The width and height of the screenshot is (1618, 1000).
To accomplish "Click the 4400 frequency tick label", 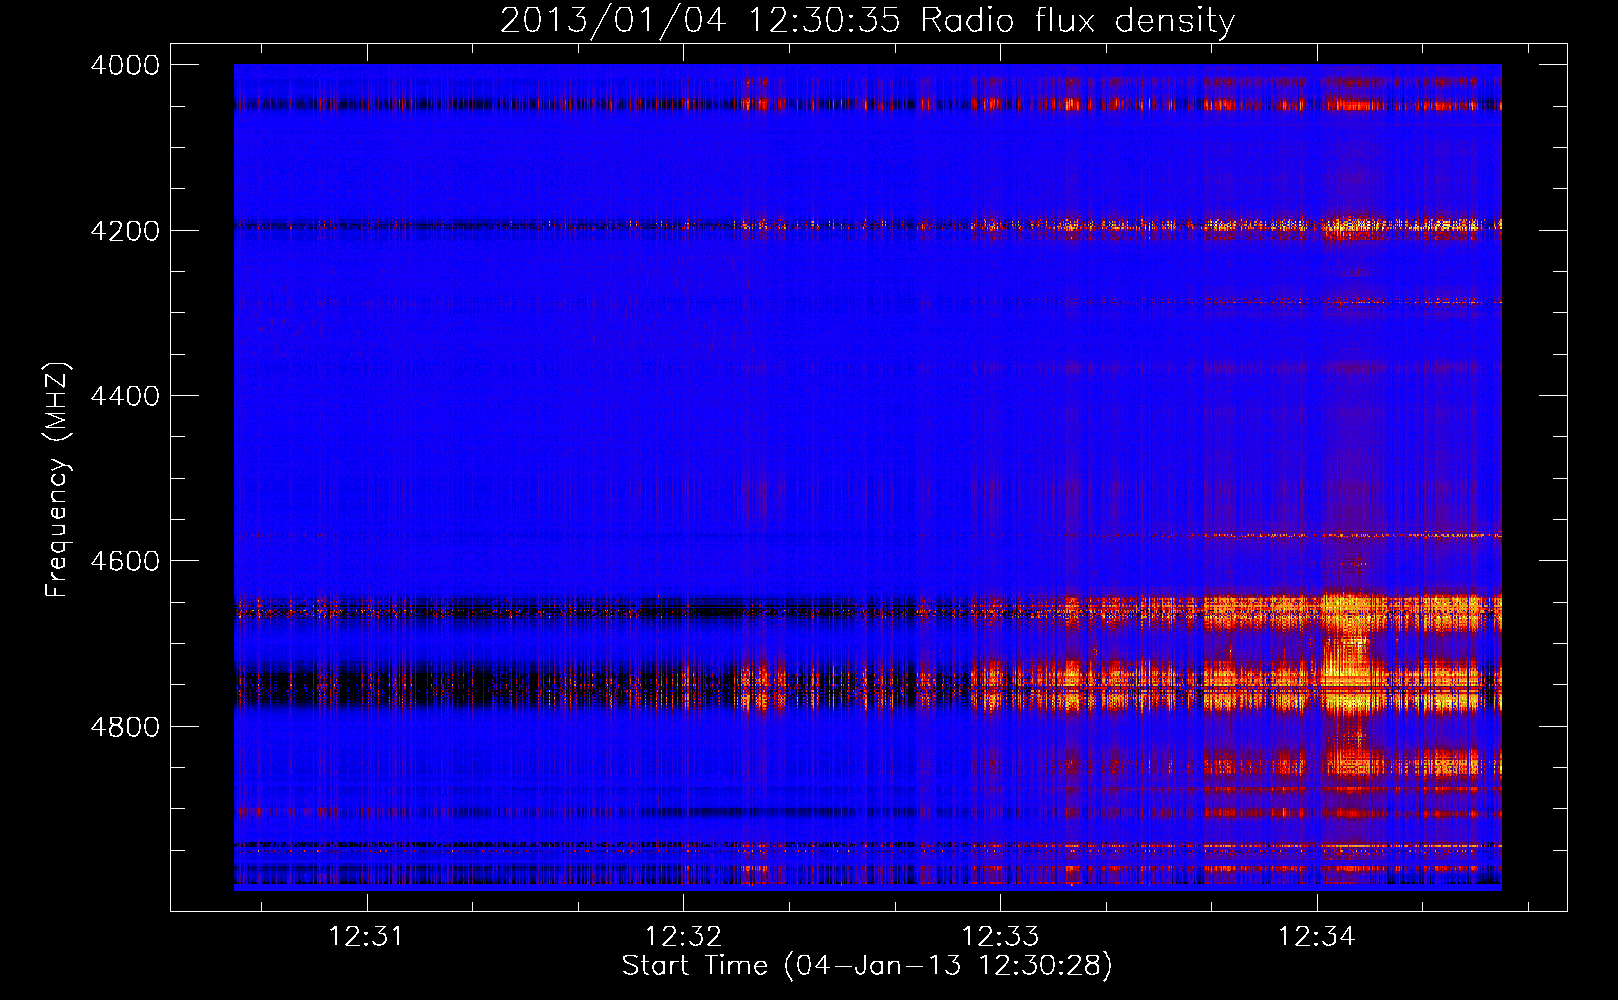I will 125,396.
